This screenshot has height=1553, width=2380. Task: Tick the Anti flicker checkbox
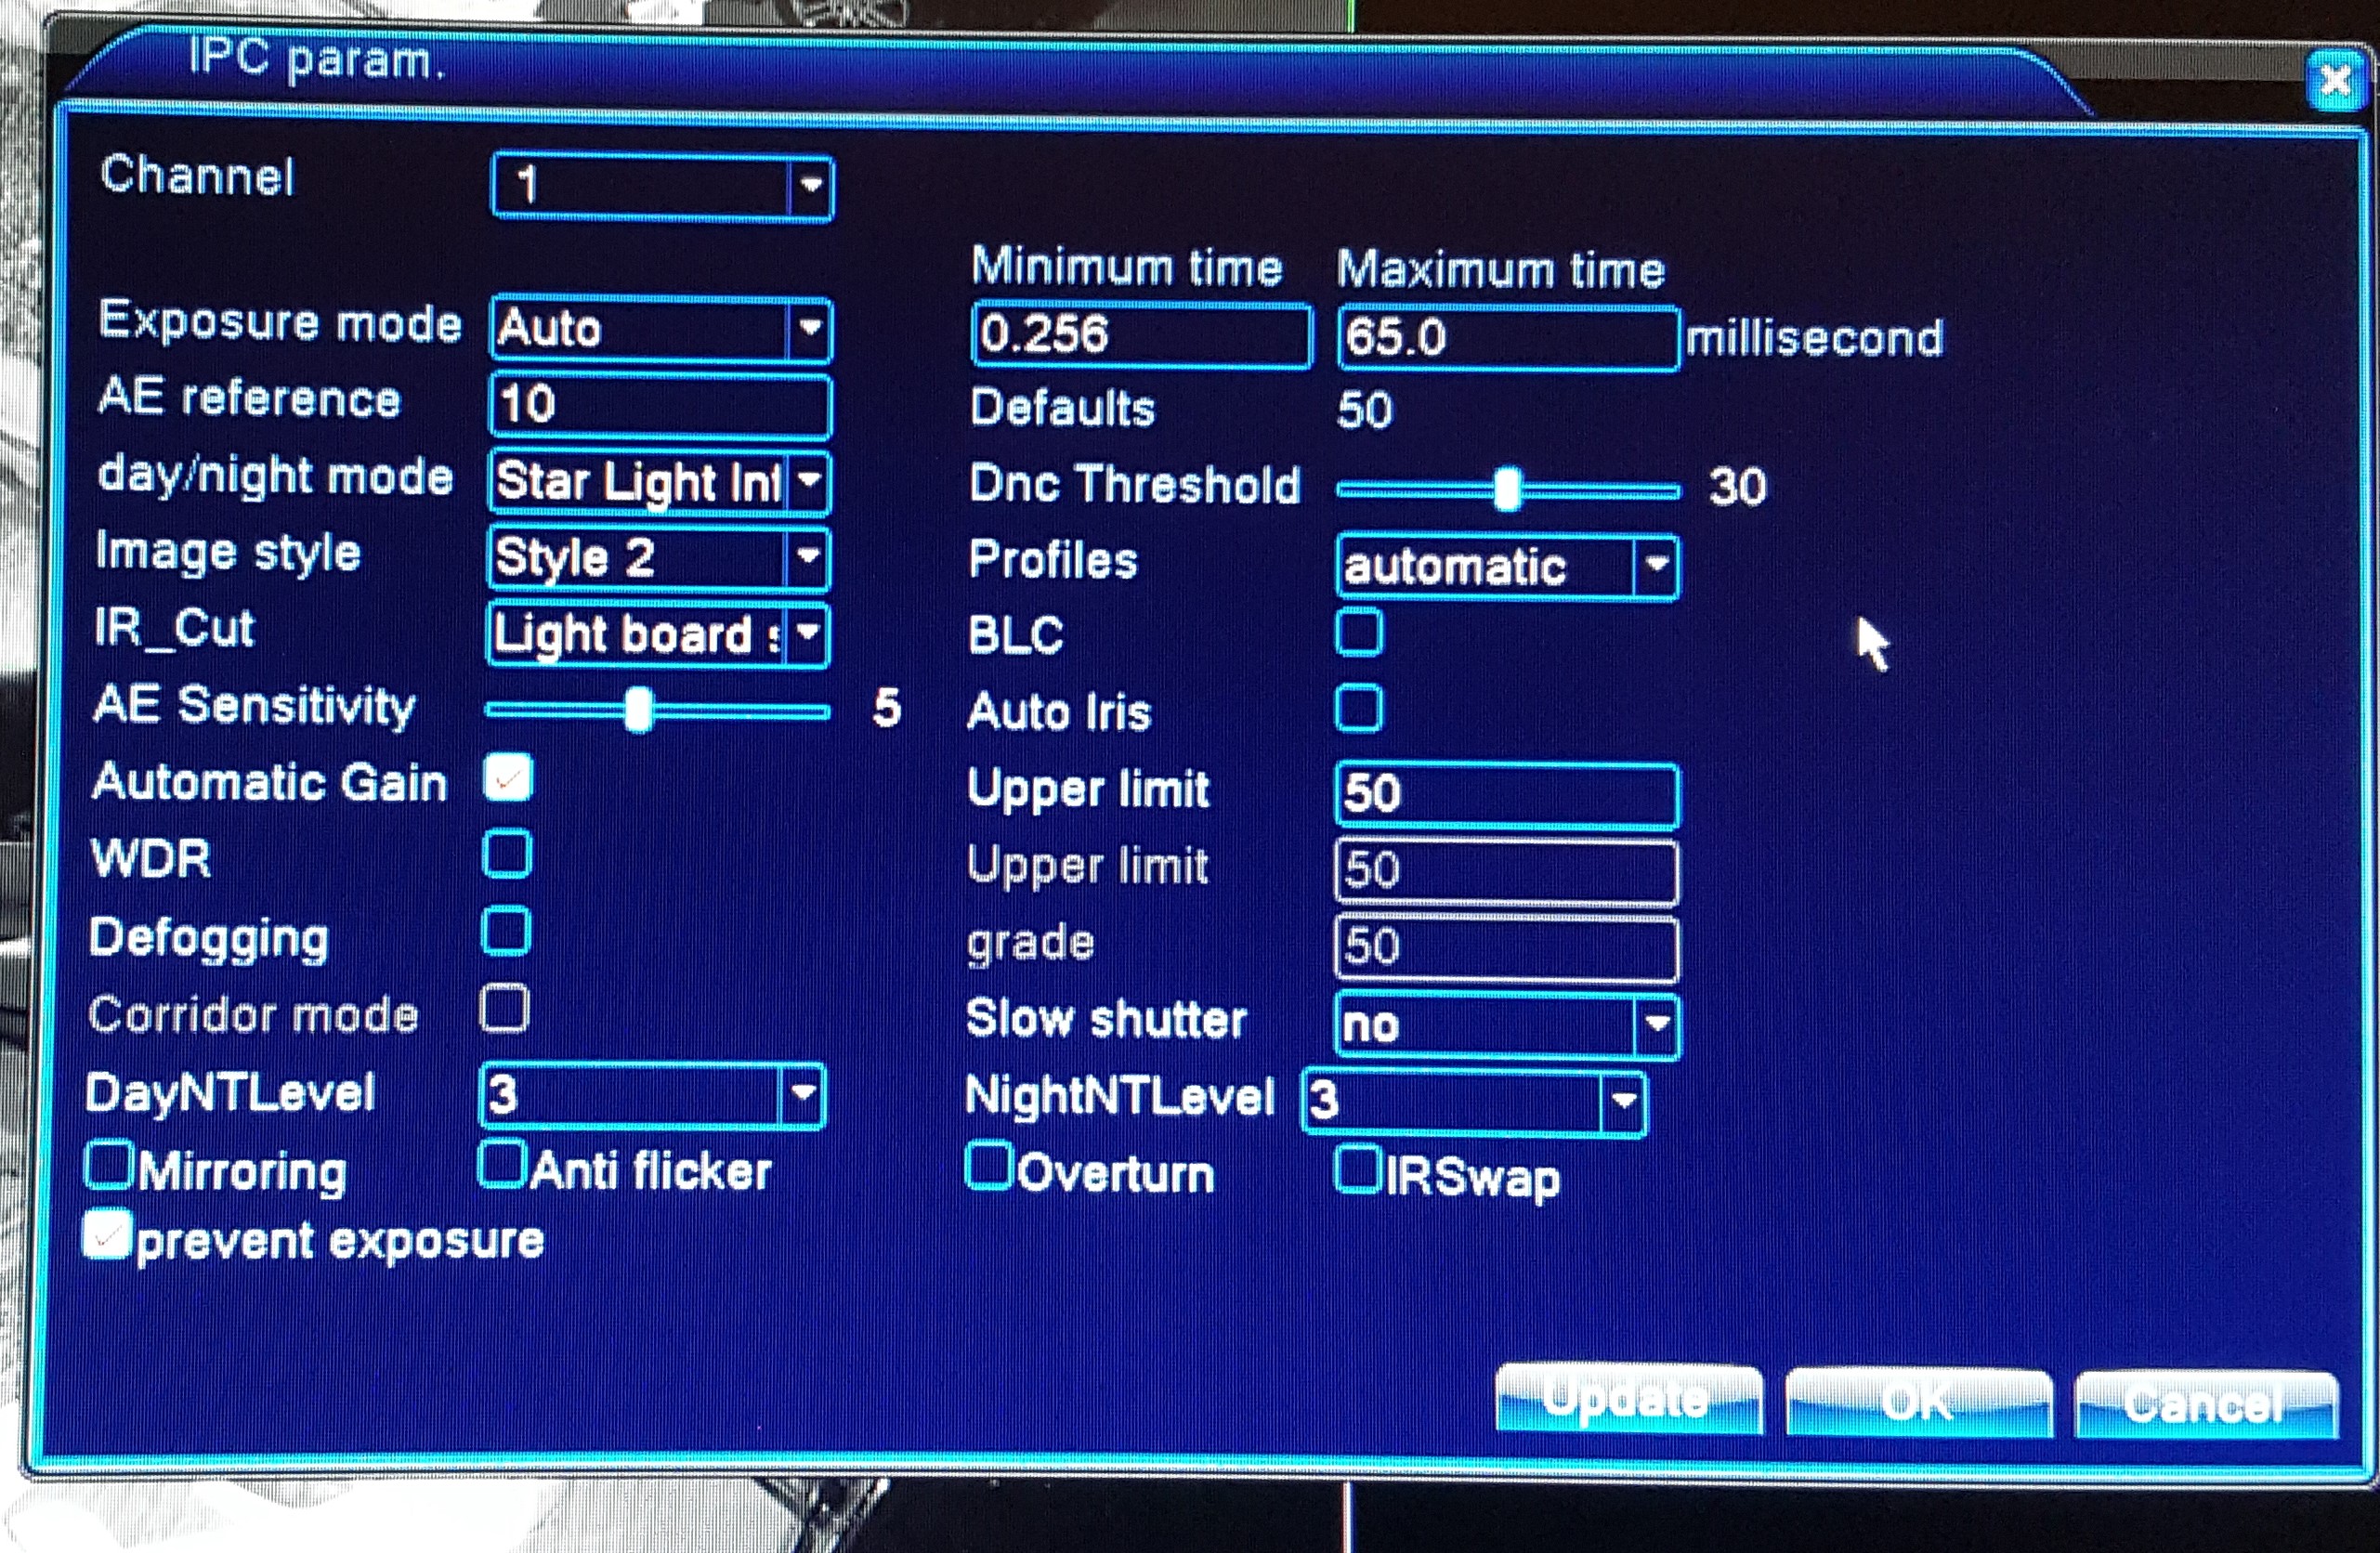pos(501,1165)
